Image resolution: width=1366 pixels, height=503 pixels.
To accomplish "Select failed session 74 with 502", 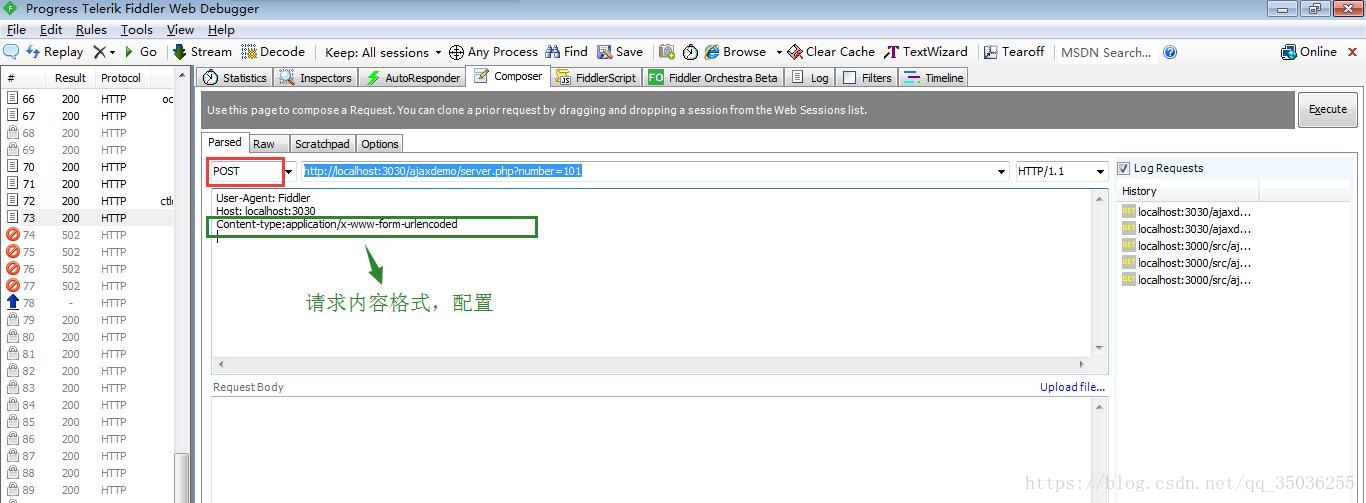I will pyautogui.click(x=87, y=235).
